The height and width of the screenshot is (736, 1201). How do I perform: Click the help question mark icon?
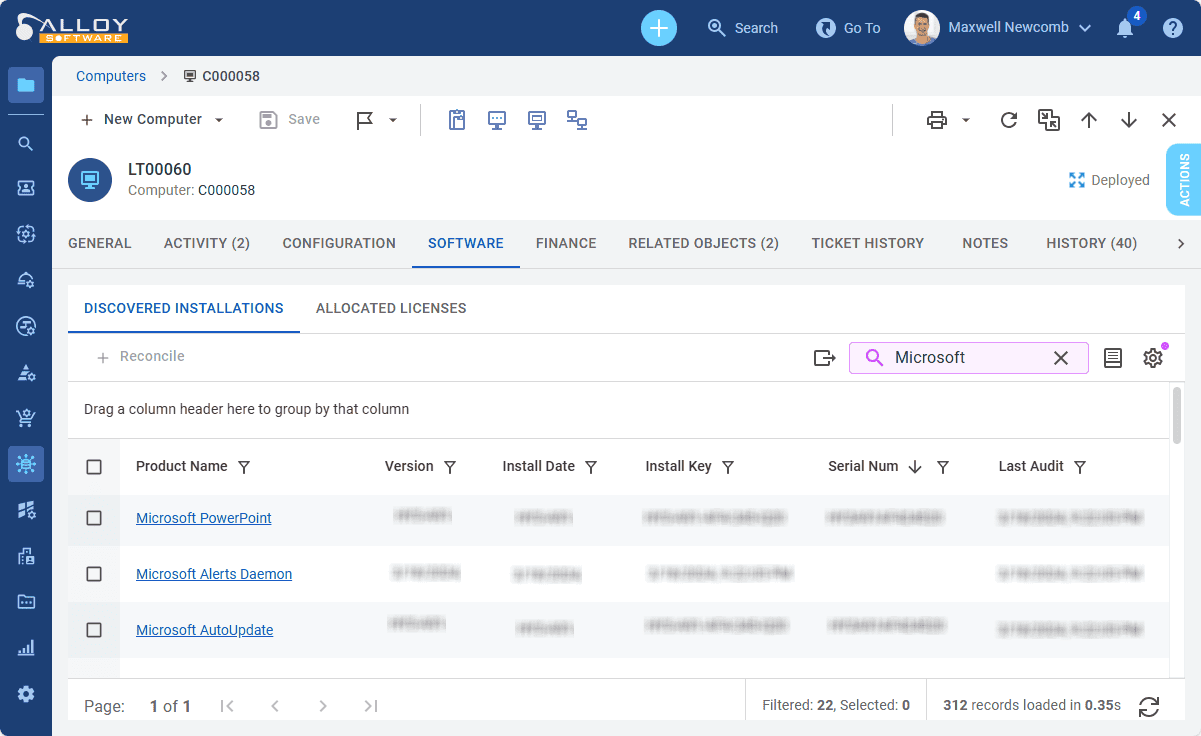coord(1173,28)
